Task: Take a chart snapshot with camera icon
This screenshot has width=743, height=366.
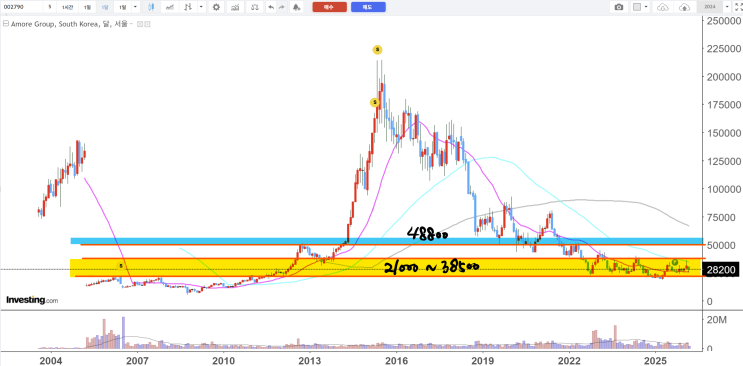Action: [x=619, y=7]
